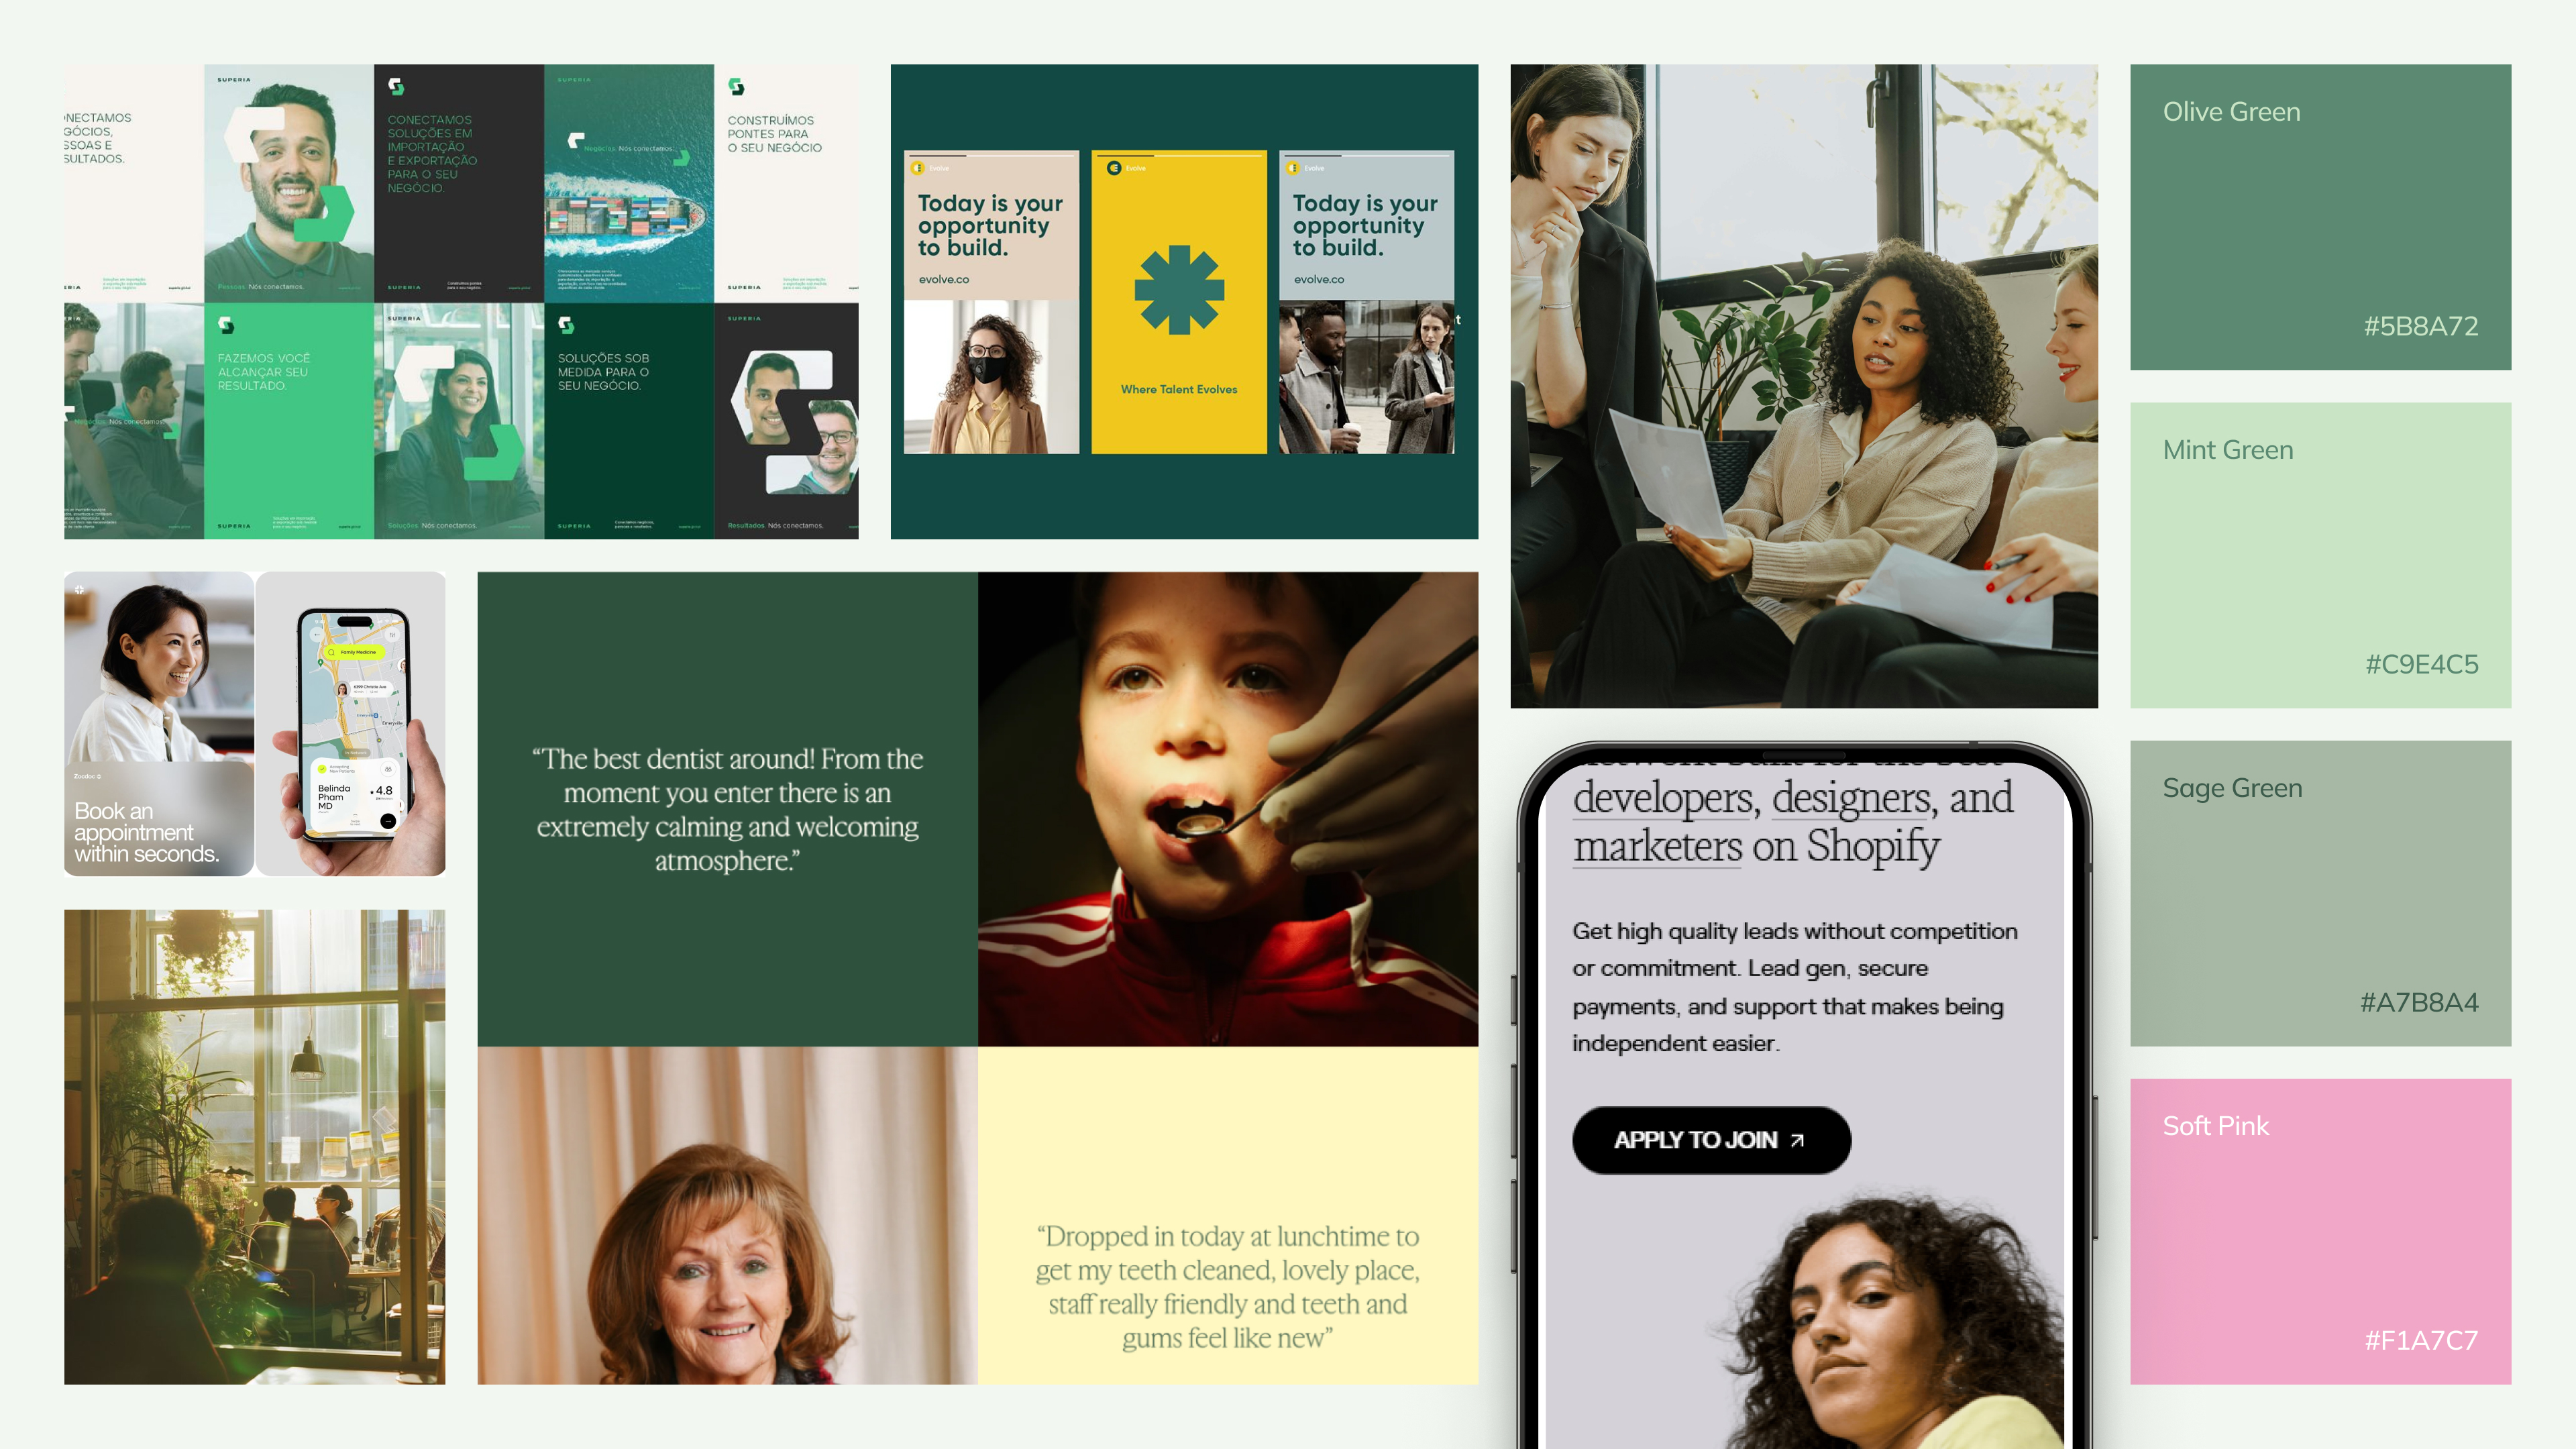Click the phone map app mockup image
The width and height of the screenshot is (2576, 1449).
click(350, 724)
